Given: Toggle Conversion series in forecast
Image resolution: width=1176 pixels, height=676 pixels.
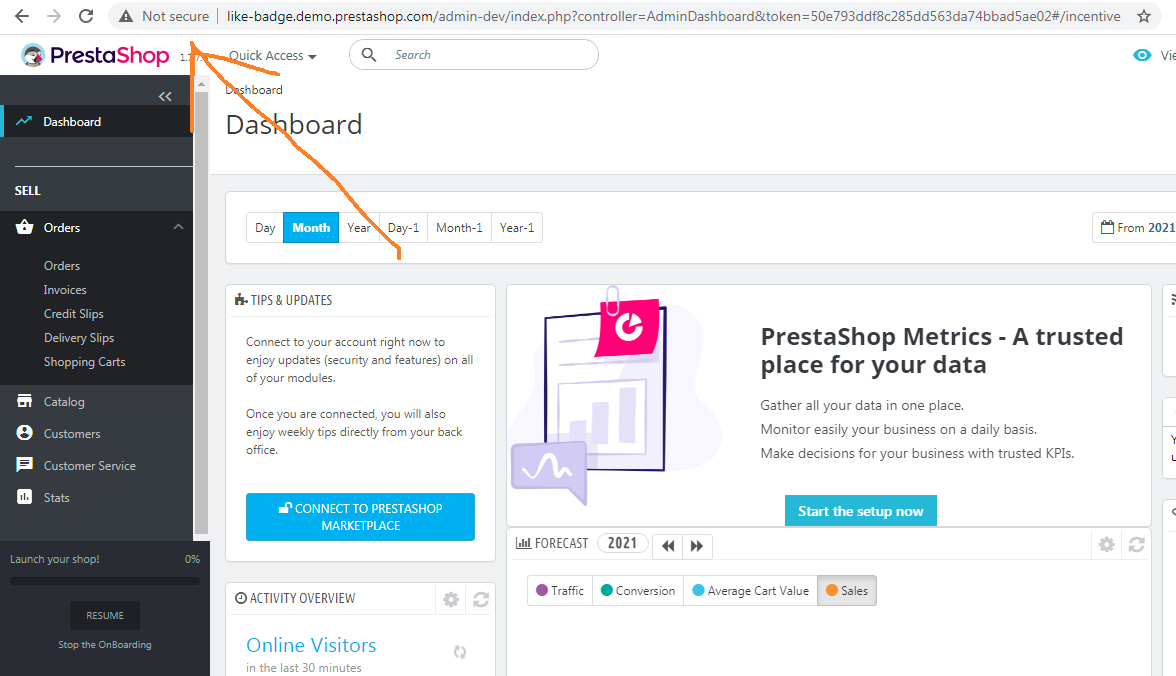Looking at the screenshot, I should tap(638, 590).
